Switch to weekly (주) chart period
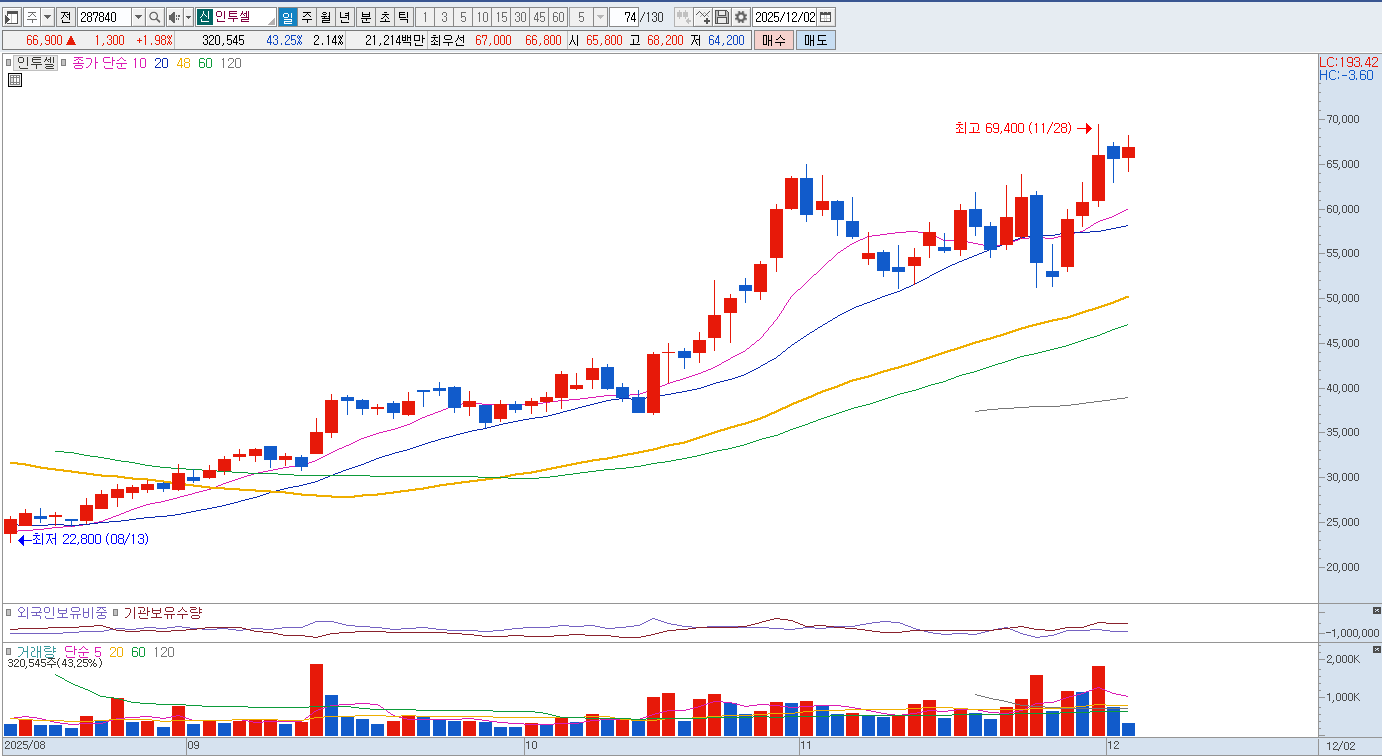 click(306, 17)
